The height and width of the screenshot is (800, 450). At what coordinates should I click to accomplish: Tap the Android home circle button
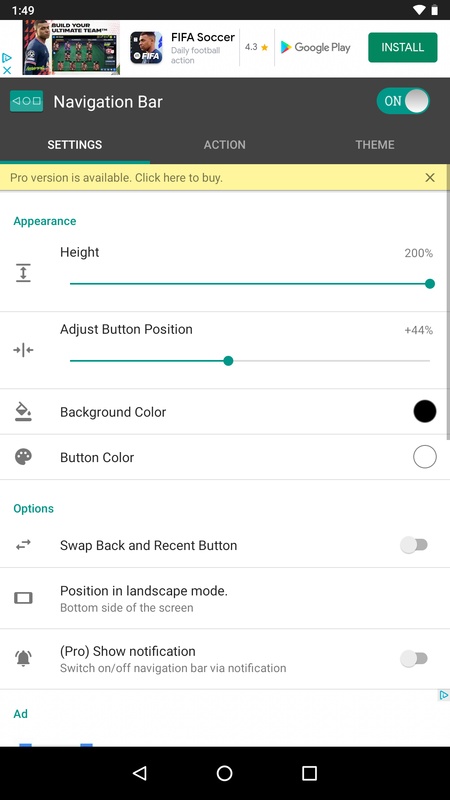[224, 773]
